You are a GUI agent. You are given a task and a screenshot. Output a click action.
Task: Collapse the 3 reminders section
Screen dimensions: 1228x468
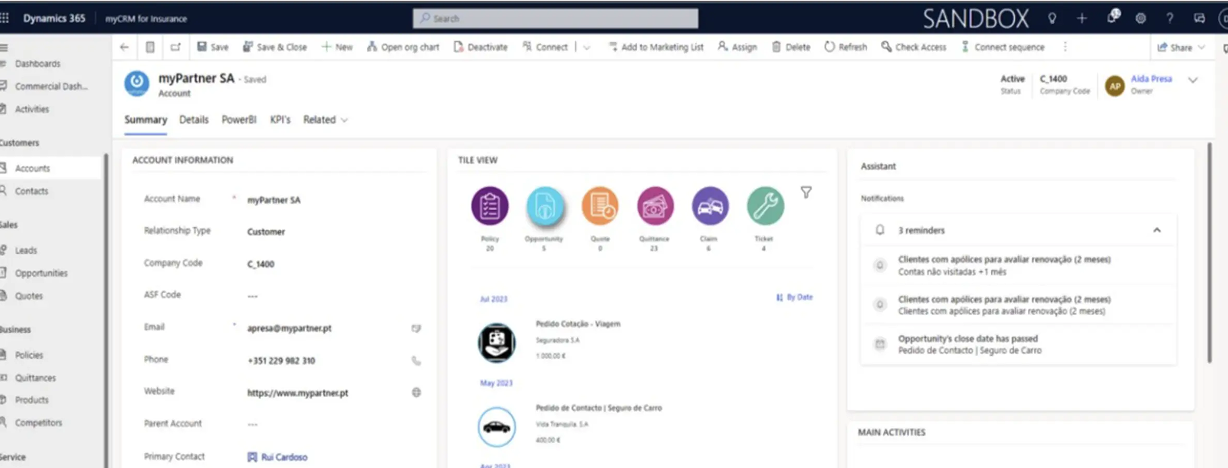point(1157,230)
